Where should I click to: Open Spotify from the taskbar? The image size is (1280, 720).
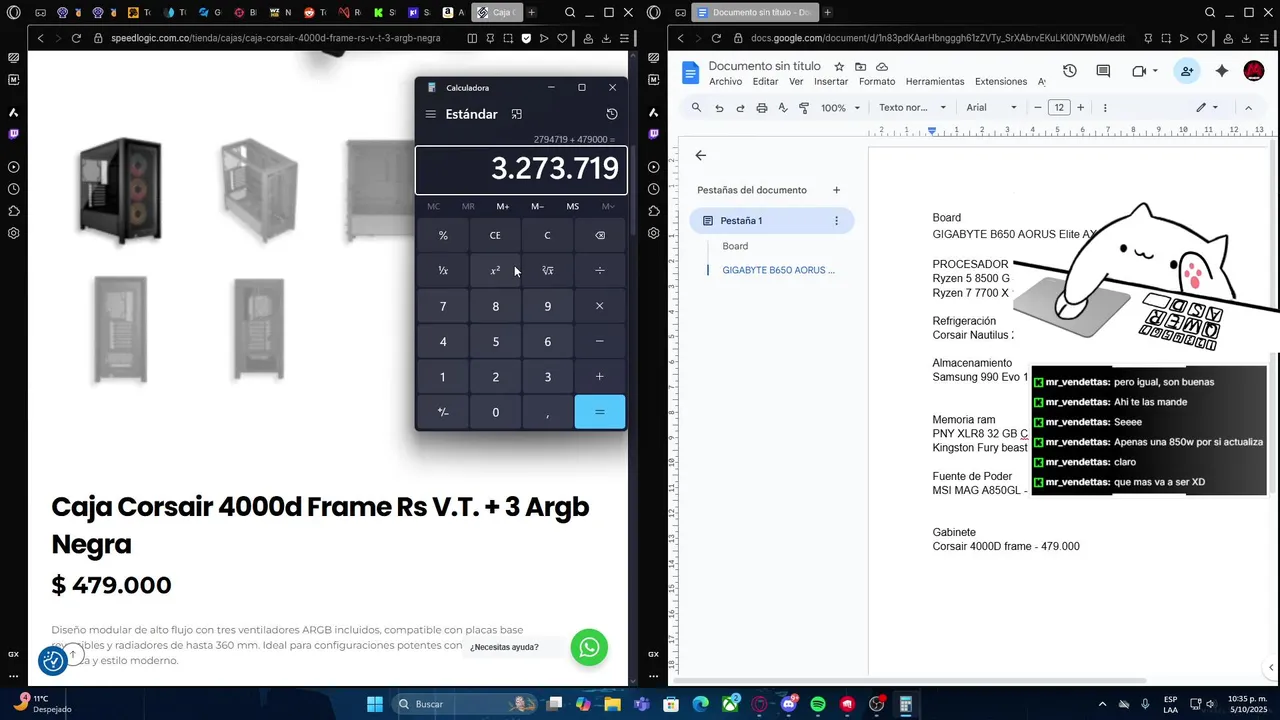point(818,704)
